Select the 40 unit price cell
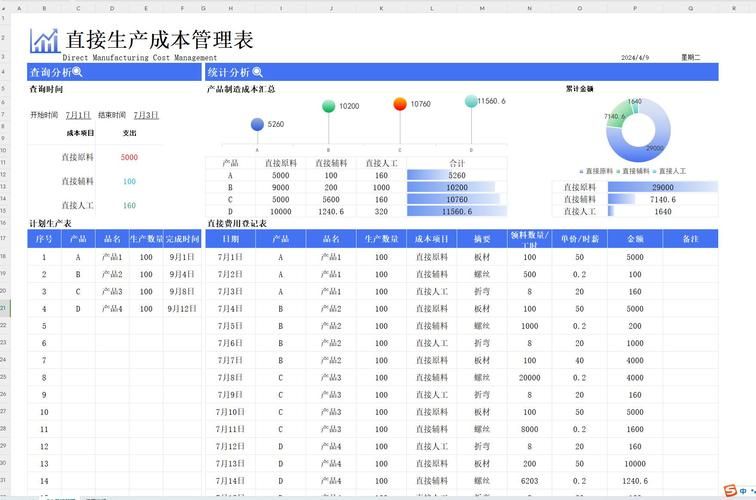 [x=580, y=360]
